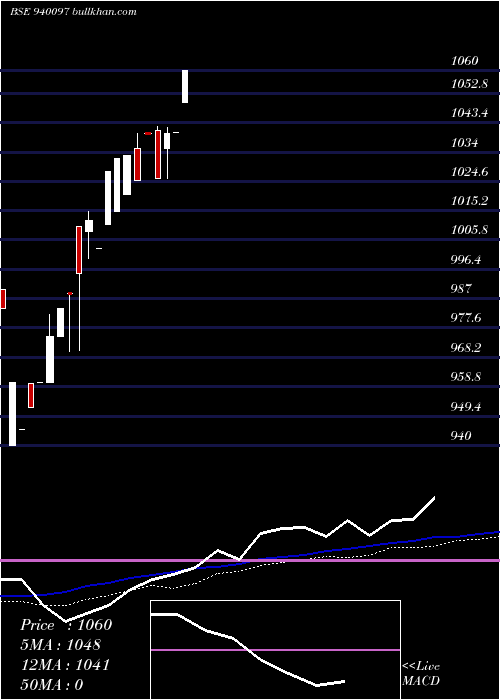Click the 1015.2 price axis label
This screenshot has height=700, width=500.
tap(470, 201)
